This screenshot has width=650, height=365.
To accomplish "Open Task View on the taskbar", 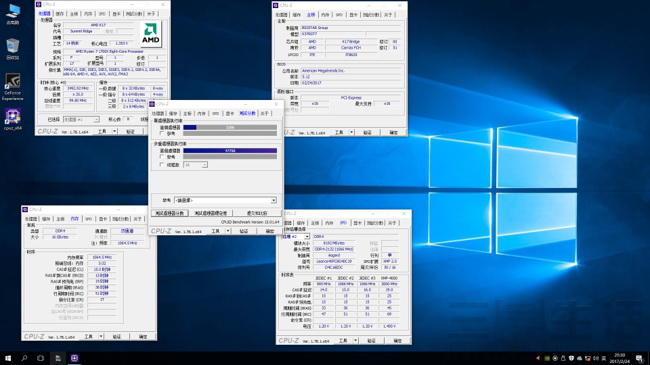I will coord(40,358).
